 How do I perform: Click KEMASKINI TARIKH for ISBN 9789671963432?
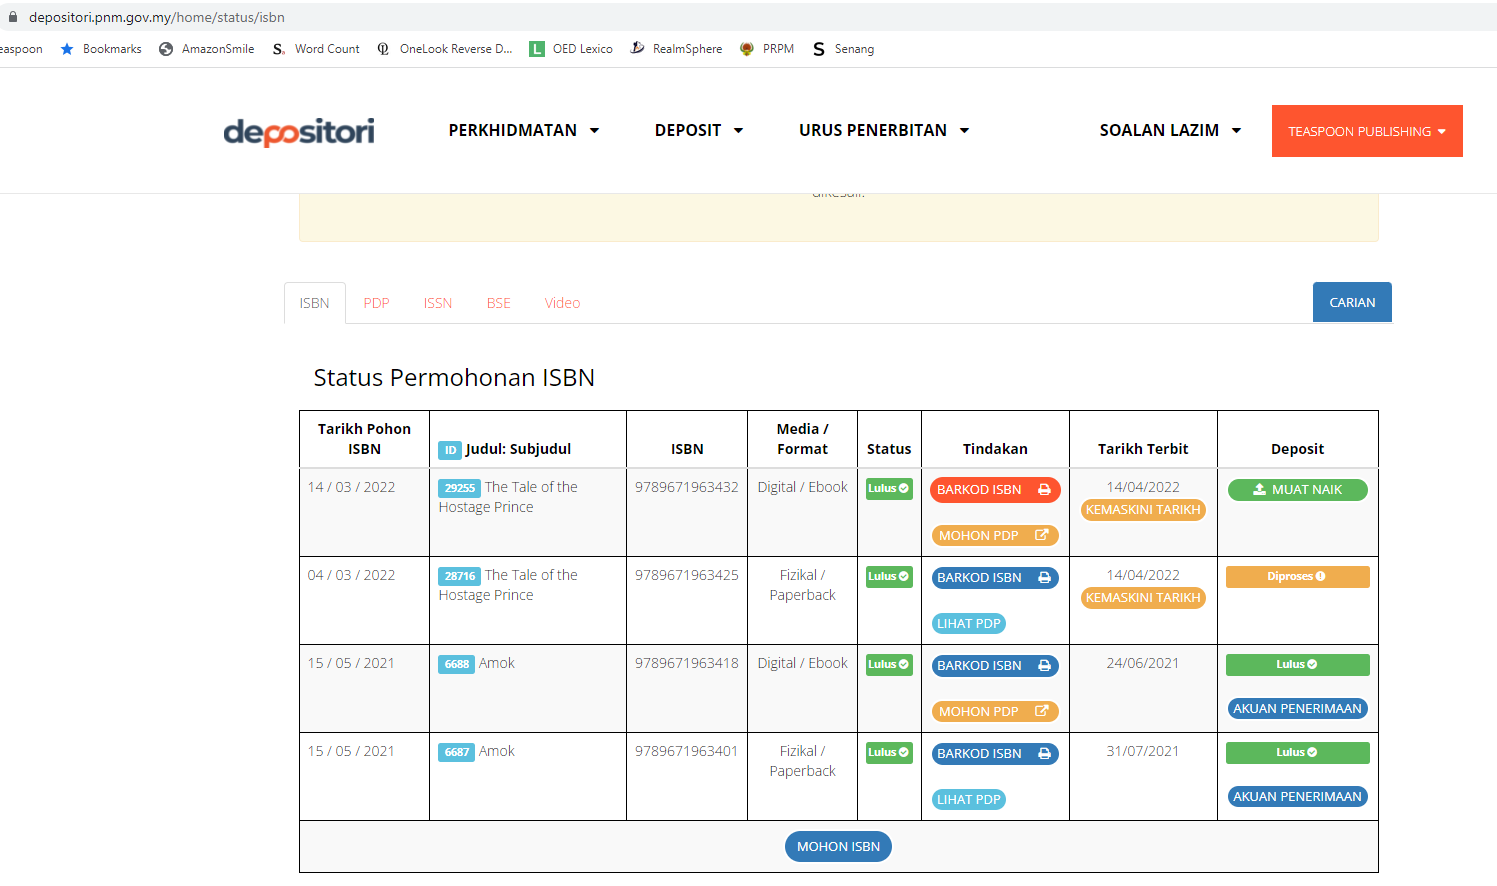pos(1143,510)
